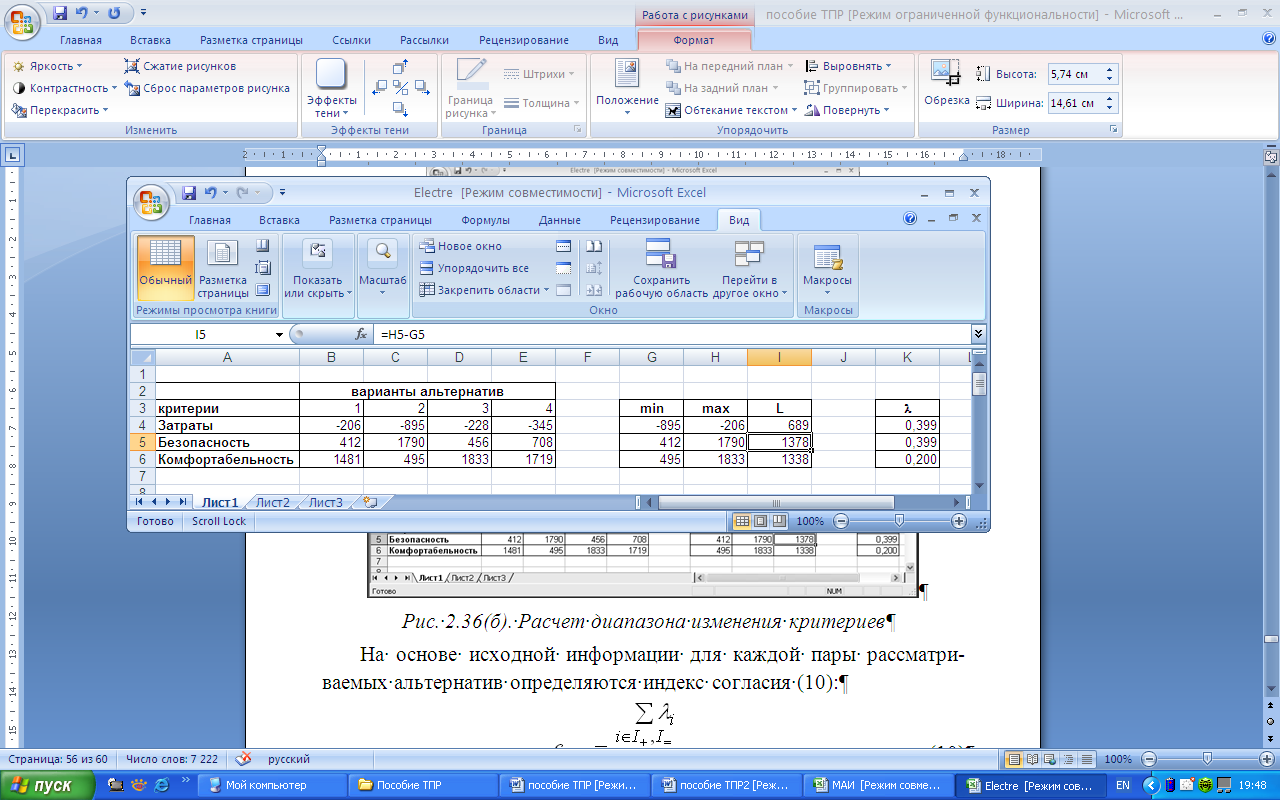Open Align (Выровнять) dropdown
The height and width of the screenshot is (800, 1280).
(849, 66)
